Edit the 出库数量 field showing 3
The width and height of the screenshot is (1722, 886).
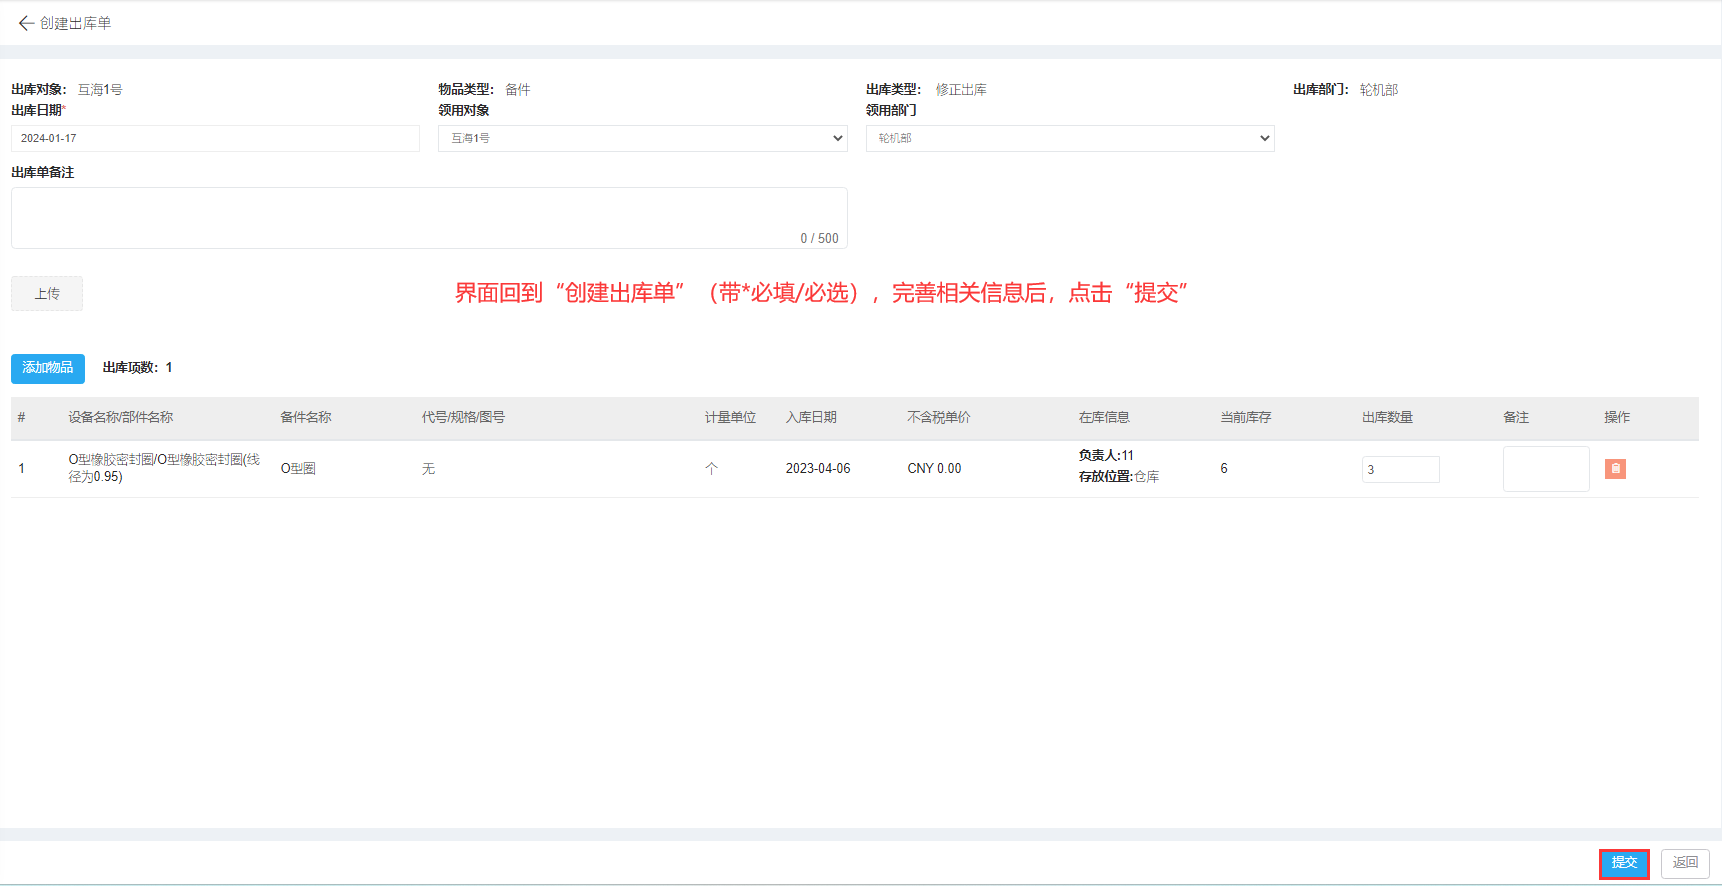point(1400,469)
